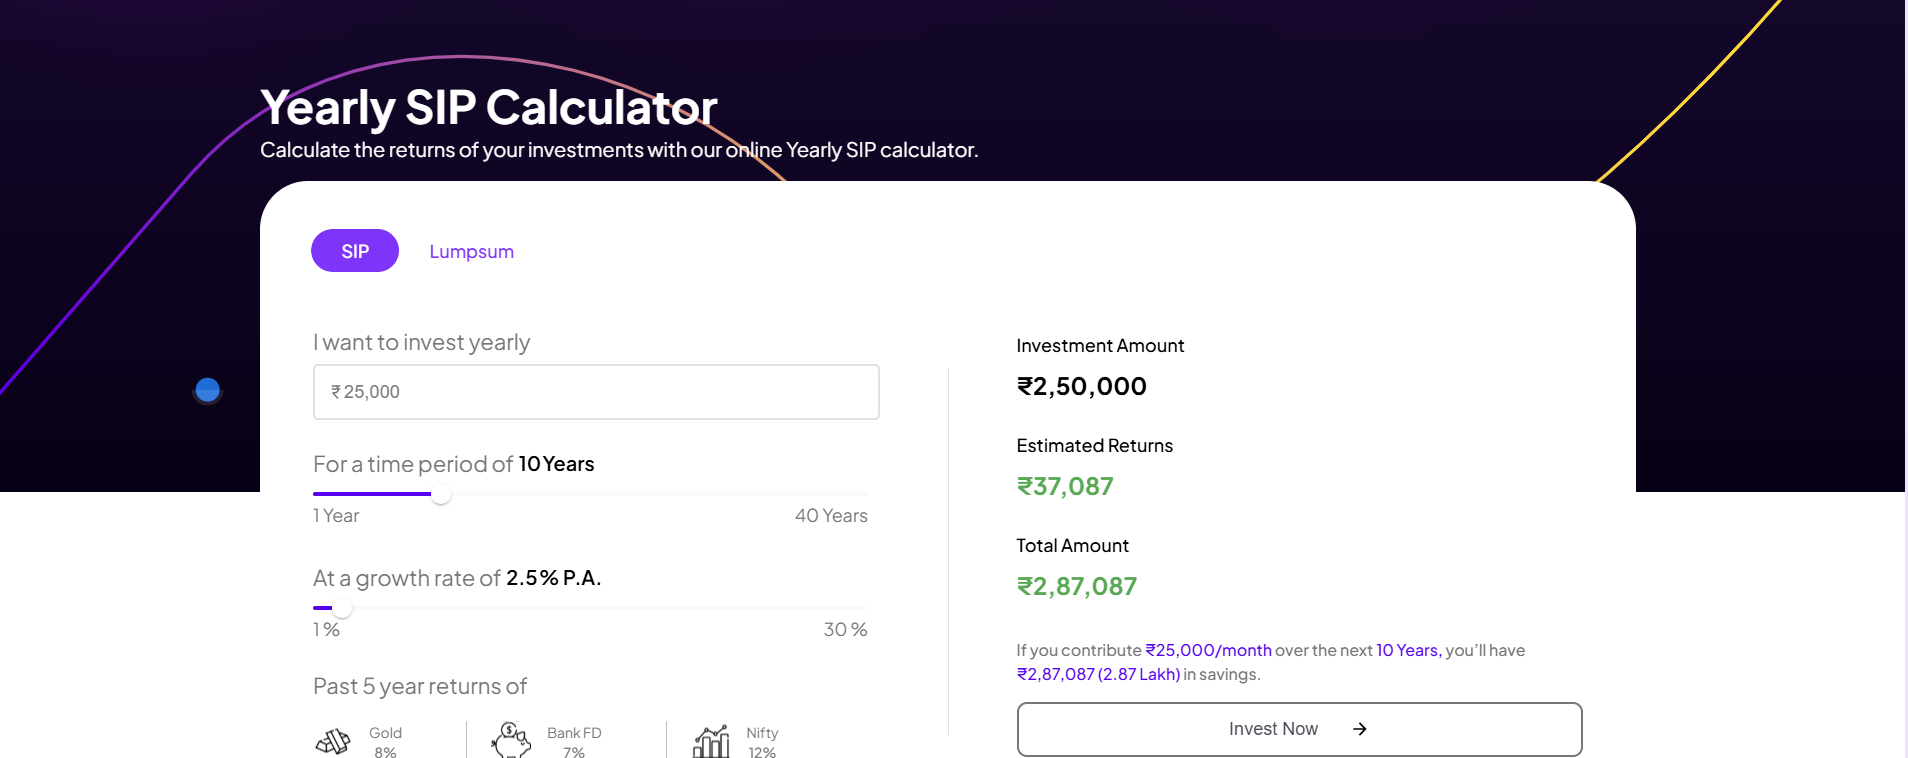Click the arrow inside the Invest Now button
This screenshot has width=1908, height=758.
[x=1361, y=729]
